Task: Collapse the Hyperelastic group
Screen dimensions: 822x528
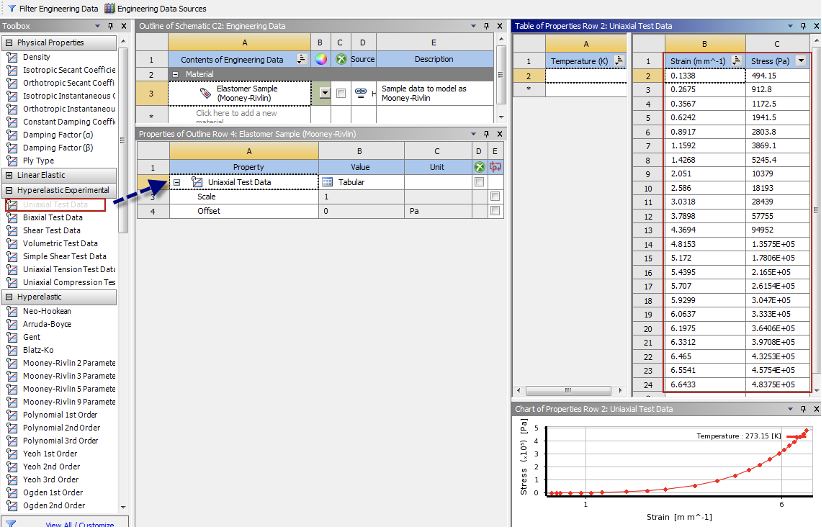Action: [x=9, y=297]
